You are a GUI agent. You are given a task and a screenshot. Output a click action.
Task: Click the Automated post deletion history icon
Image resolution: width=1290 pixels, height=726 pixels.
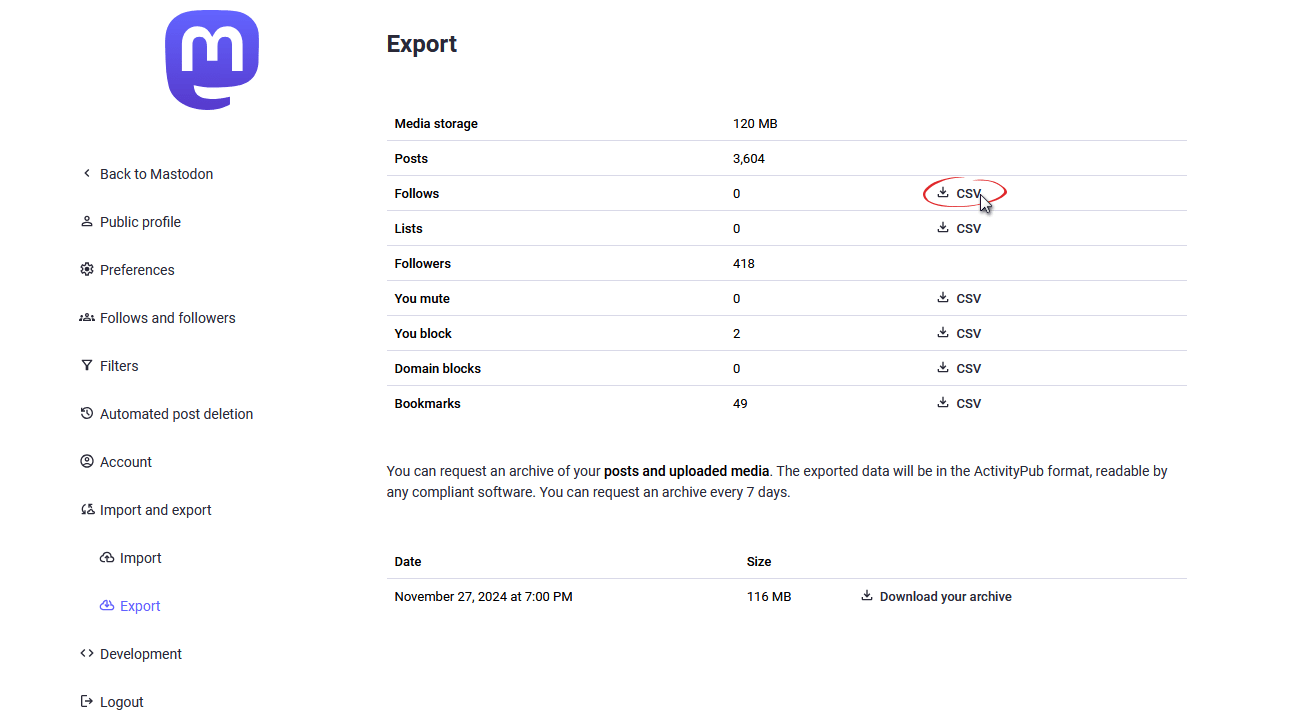point(87,414)
